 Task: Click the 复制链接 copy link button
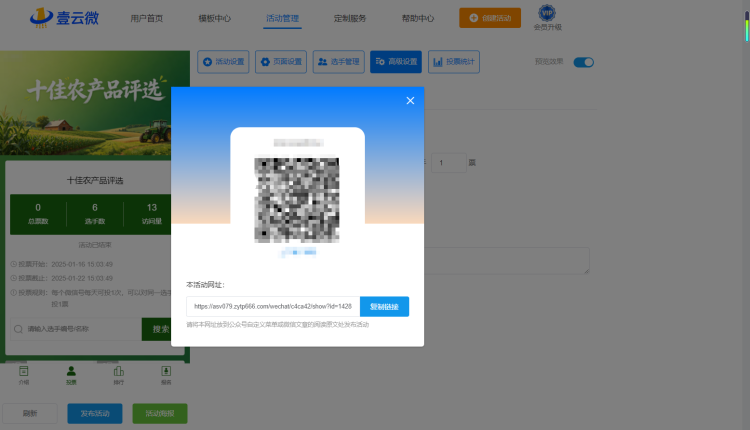tap(384, 307)
